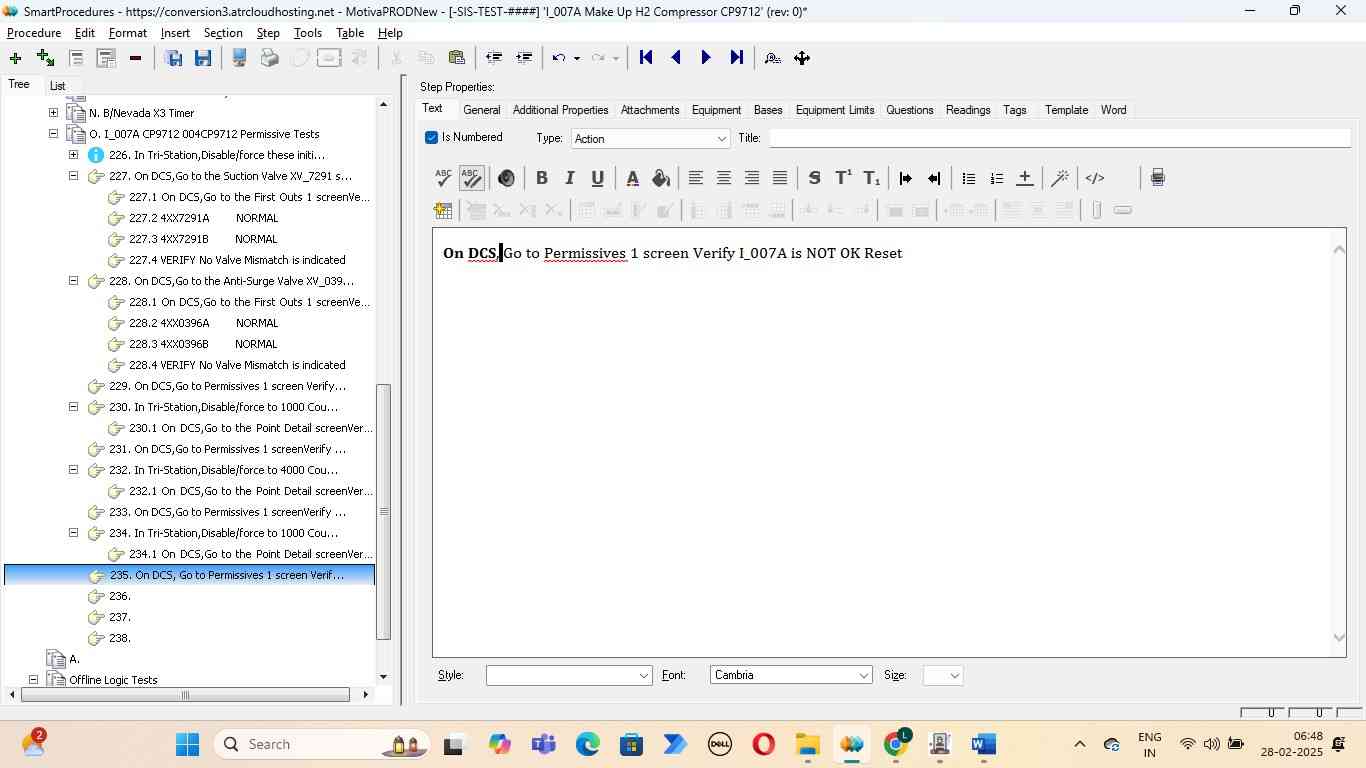Click the spell check ABC checkmark icon
Screen dimensions: 1366x768
443,178
